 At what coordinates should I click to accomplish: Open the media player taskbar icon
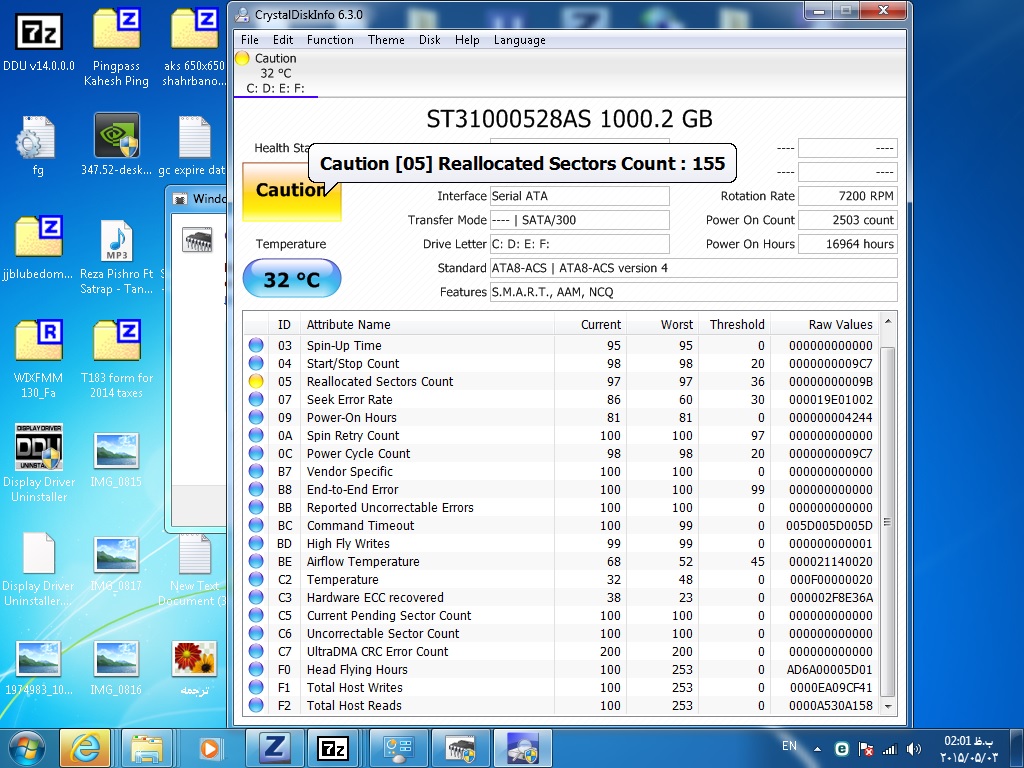[x=209, y=749]
